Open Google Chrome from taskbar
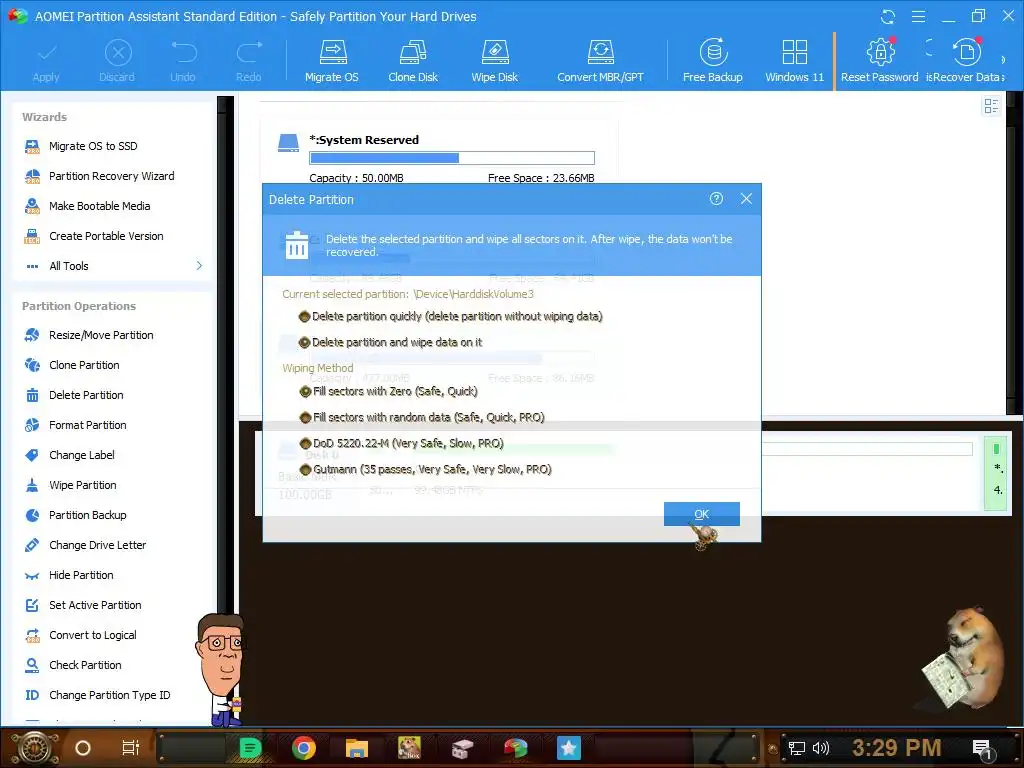The height and width of the screenshot is (768, 1024). 304,748
